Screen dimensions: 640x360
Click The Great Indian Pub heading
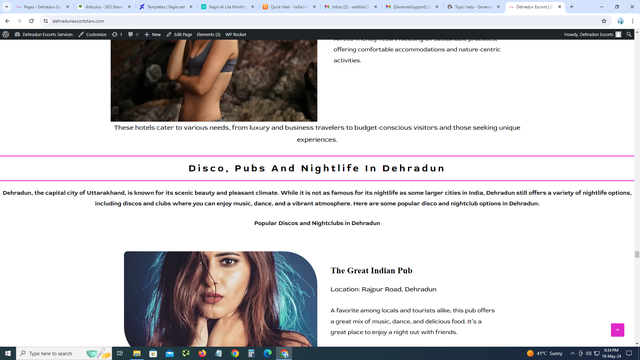[x=371, y=271]
